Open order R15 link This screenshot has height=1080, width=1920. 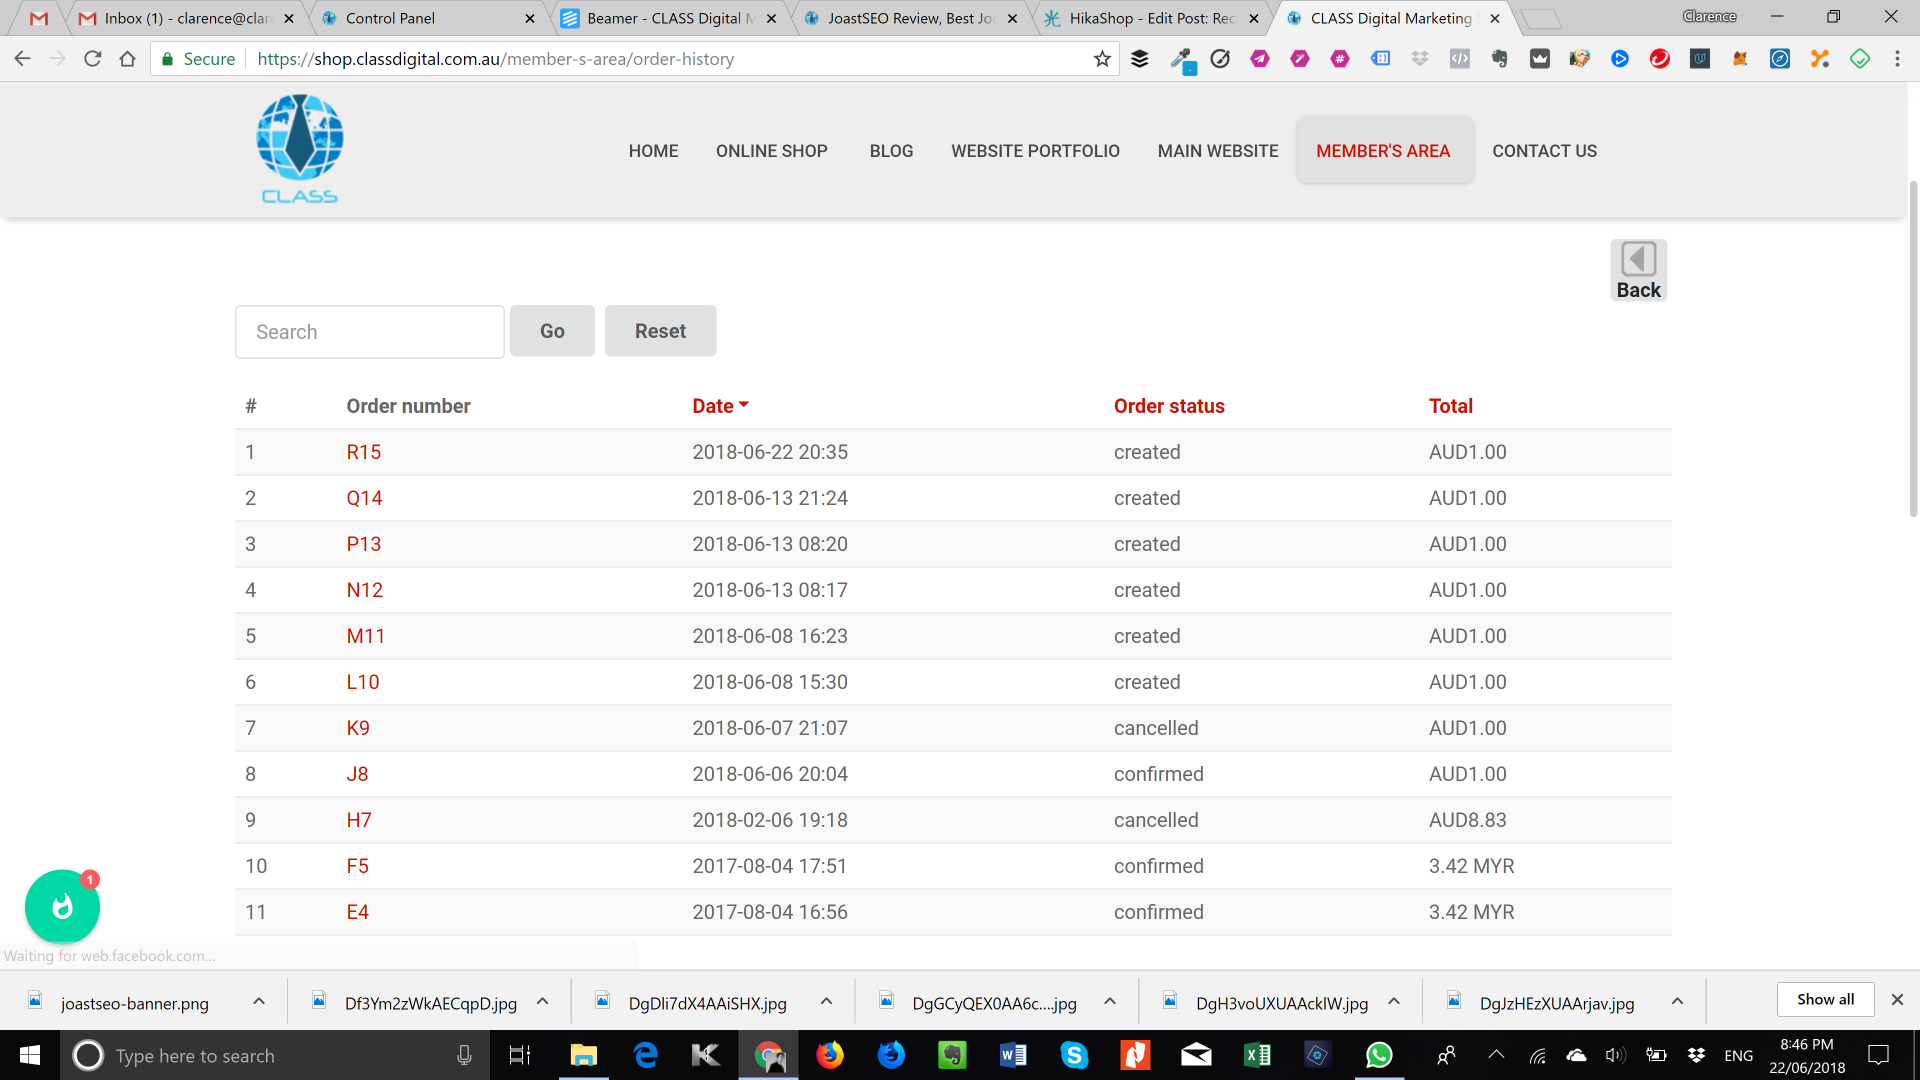[x=363, y=452]
